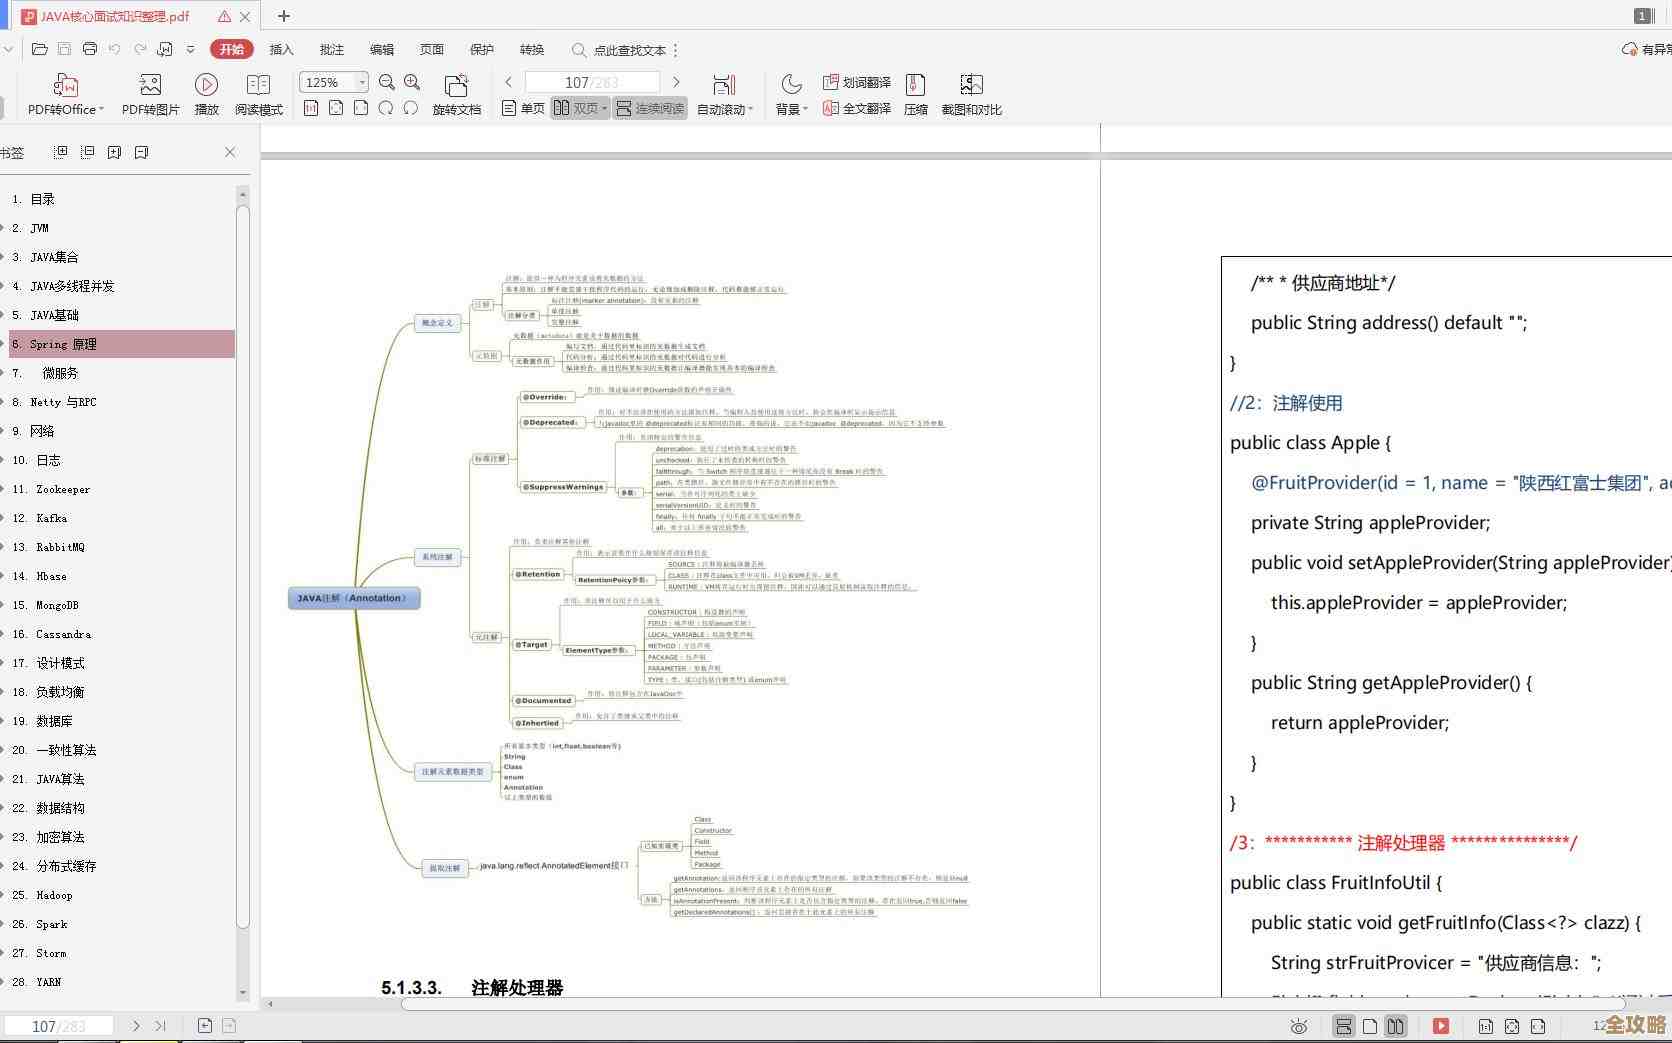
Task: Click the 压缩 compress icon
Action: pyautogui.click(x=915, y=86)
